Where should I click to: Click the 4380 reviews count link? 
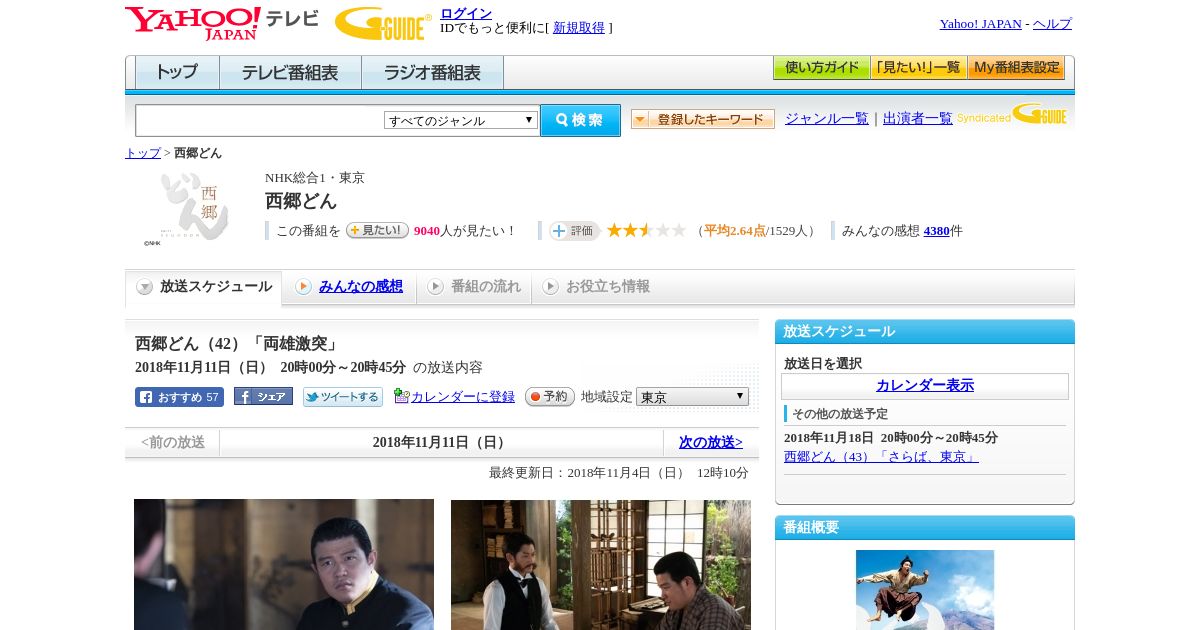tap(937, 231)
